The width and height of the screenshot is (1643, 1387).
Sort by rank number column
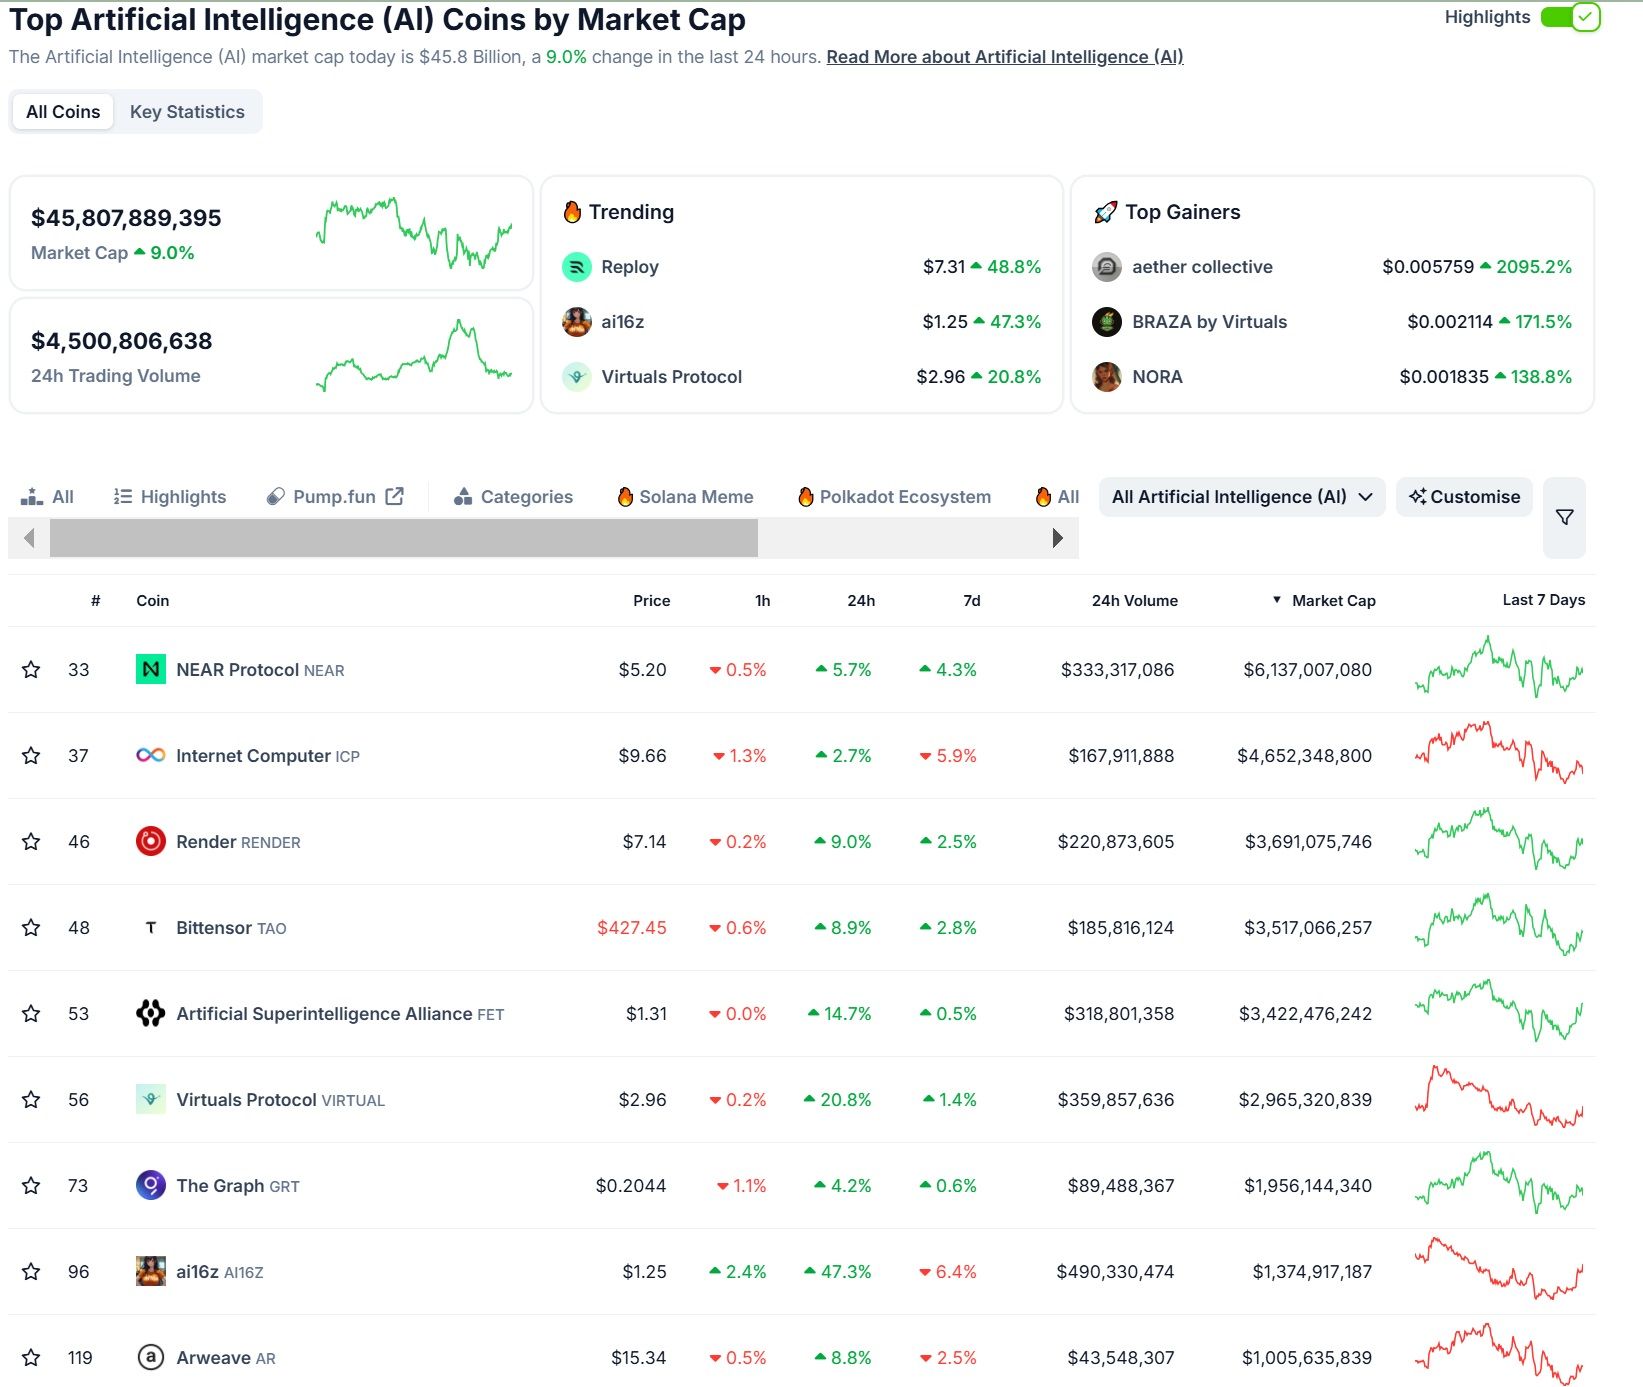95,601
